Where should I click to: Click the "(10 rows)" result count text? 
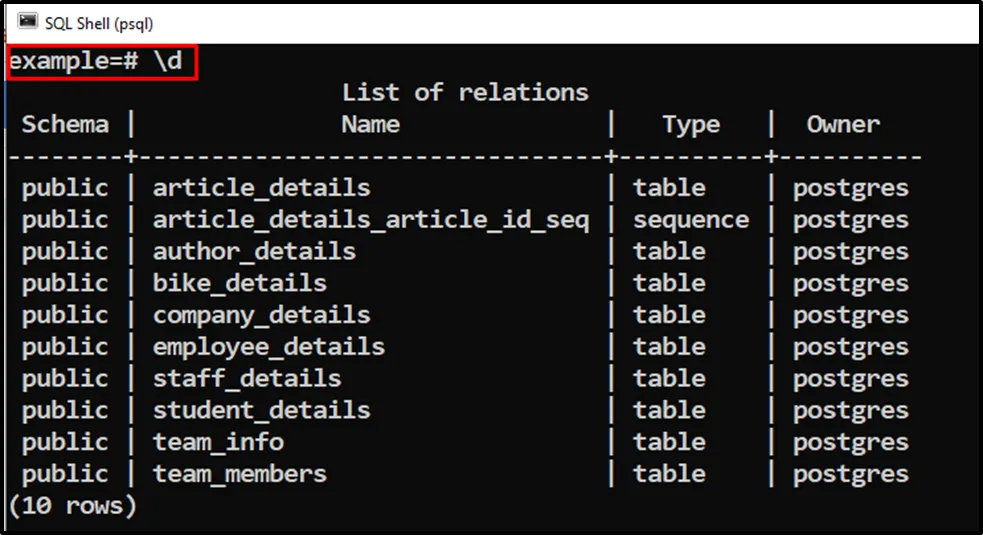(72, 506)
